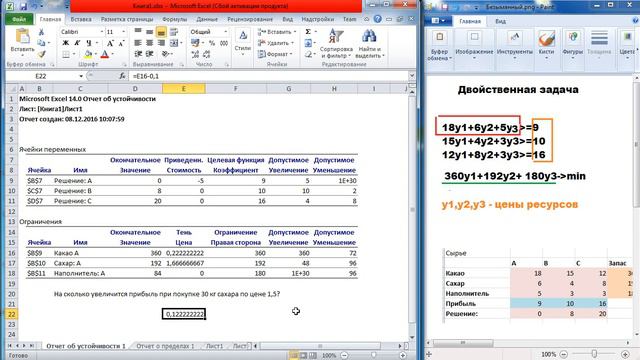Click the AutoSum sigma icon
This screenshot has height=360, width=640.
click(x=308, y=32)
